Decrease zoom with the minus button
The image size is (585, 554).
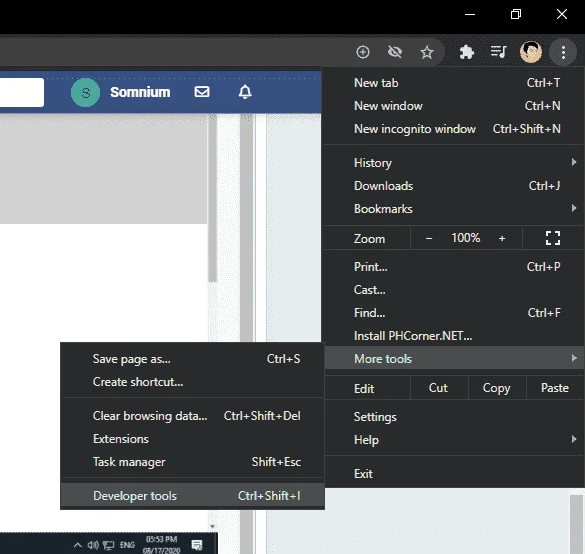click(x=429, y=238)
